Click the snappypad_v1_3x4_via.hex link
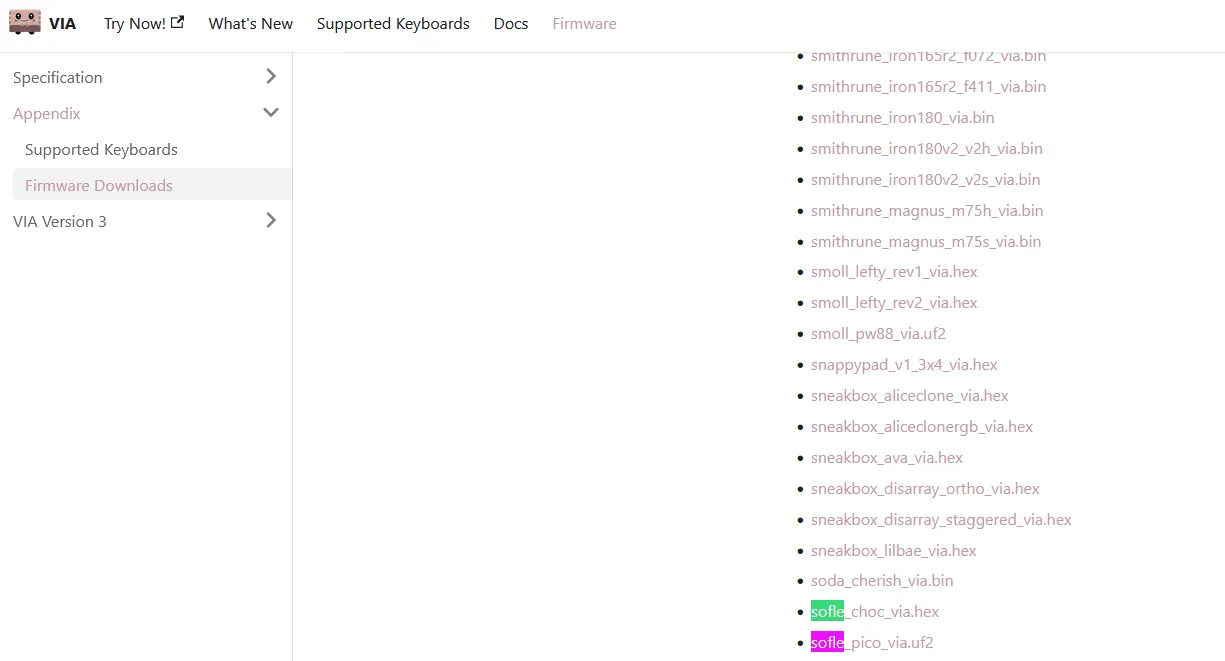Viewport: 1225px width, 661px height. click(x=904, y=365)
